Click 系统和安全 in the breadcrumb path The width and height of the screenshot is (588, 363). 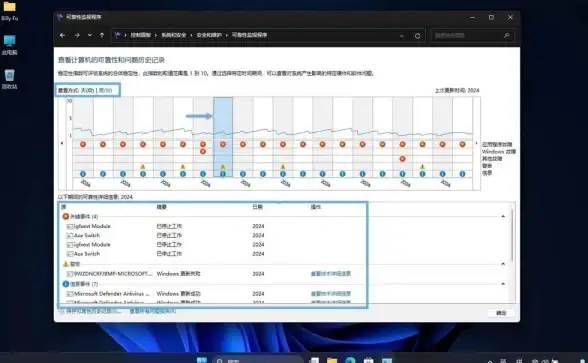coord(174,35)
